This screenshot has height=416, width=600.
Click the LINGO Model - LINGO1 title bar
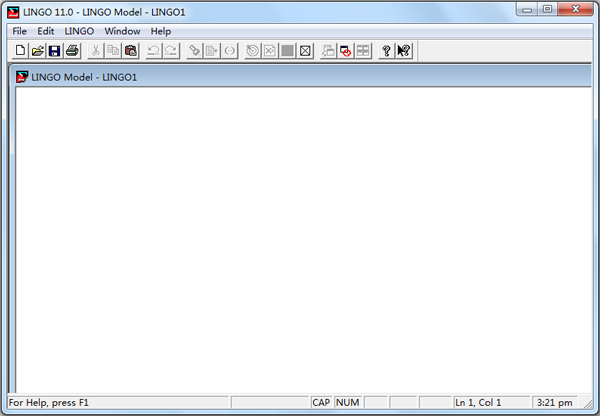tap(302, 77)
